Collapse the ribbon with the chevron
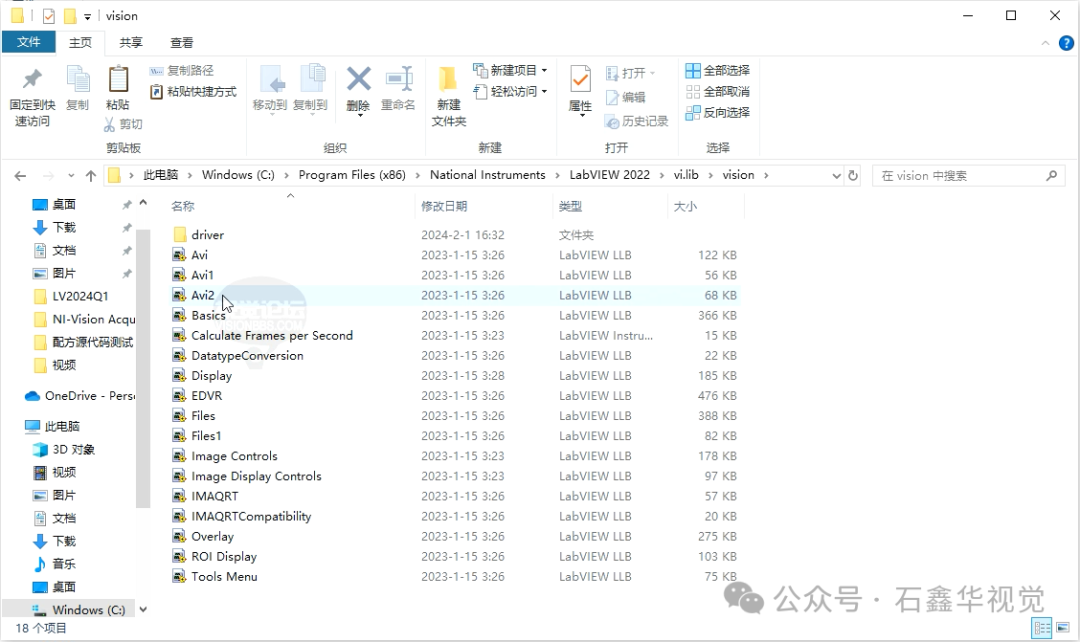Image resolution: width=1080 pixels, height=642 pixels. pos(1045,43)
